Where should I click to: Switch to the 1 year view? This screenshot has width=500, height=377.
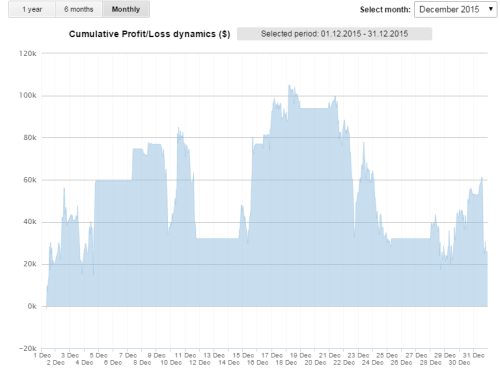pyautogui.click(x=32, y=9)
